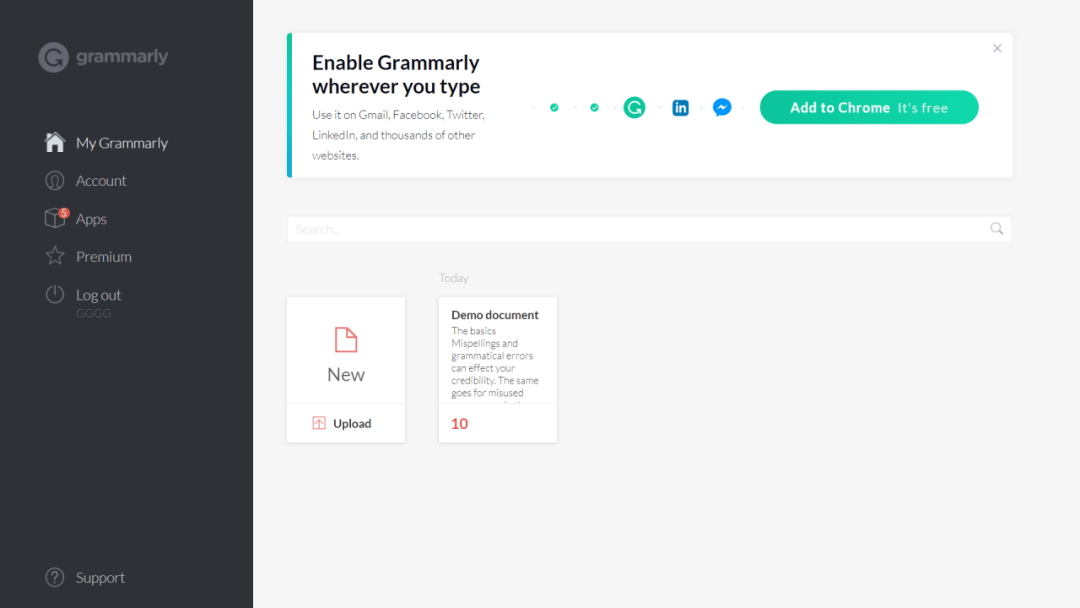
Task: Click the green Grammarly G banner icon
Action: point(634,107)
